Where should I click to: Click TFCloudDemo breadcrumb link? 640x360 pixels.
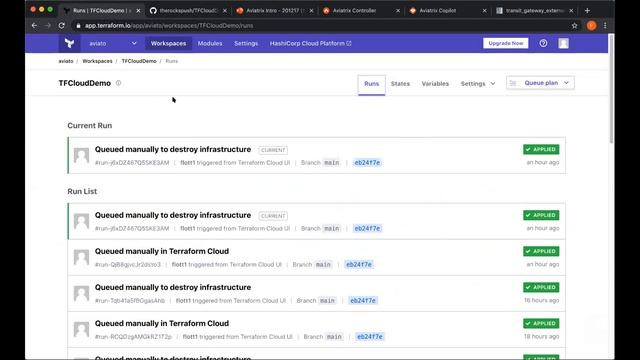coord(139,61)
